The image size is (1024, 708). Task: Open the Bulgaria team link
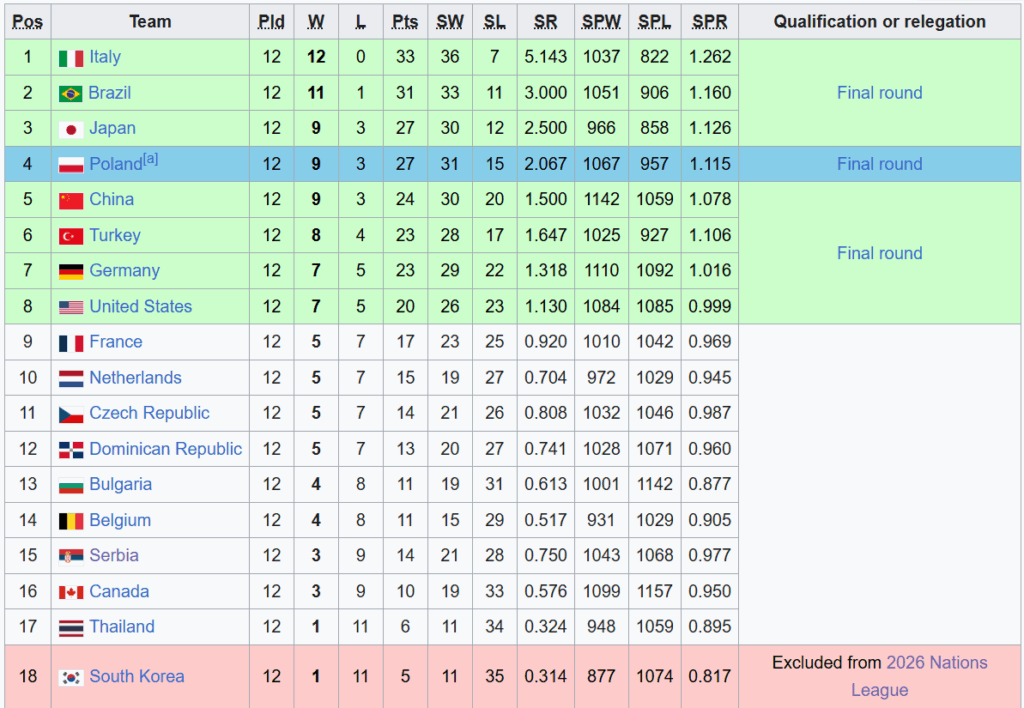(121, 484)
